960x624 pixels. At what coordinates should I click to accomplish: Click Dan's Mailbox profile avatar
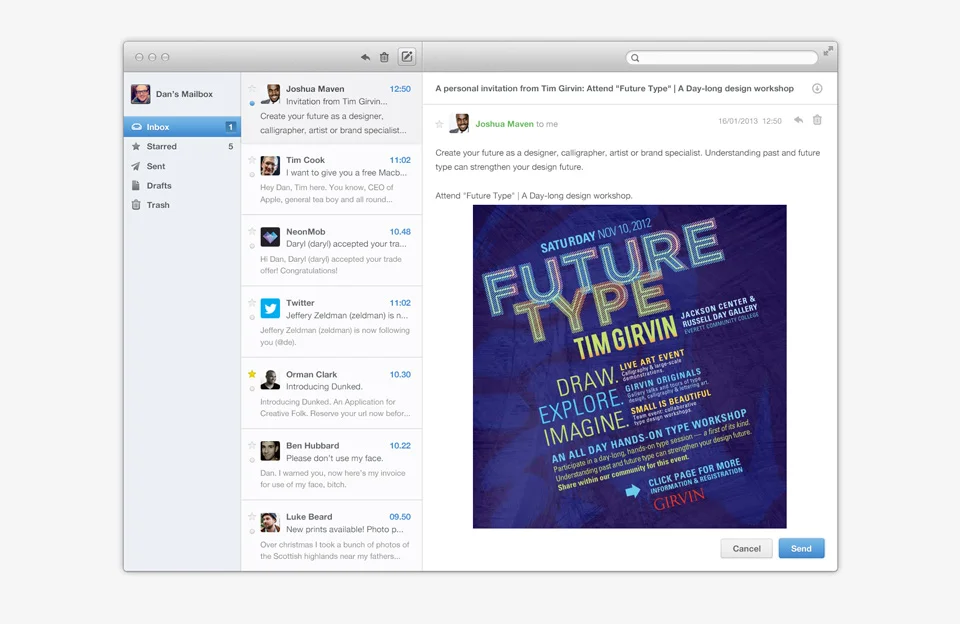[x=140, y=94]
